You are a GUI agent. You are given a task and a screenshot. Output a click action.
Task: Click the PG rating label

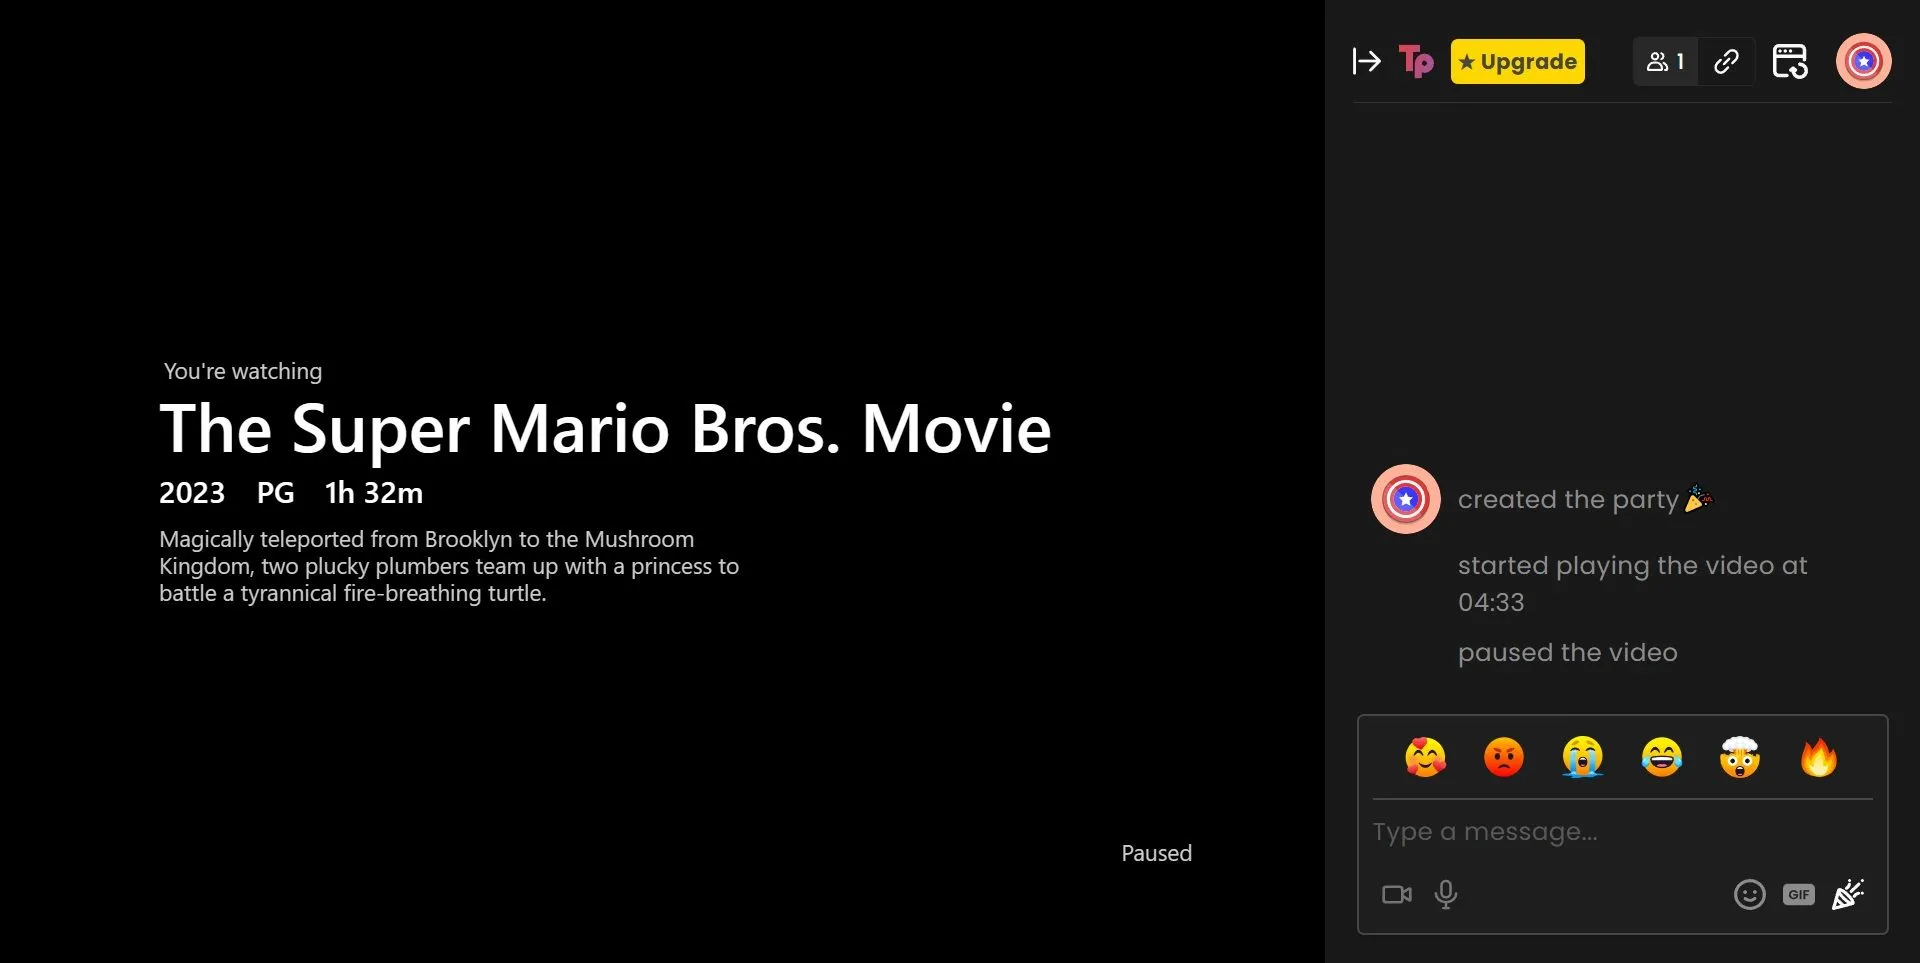click(275, 493)
